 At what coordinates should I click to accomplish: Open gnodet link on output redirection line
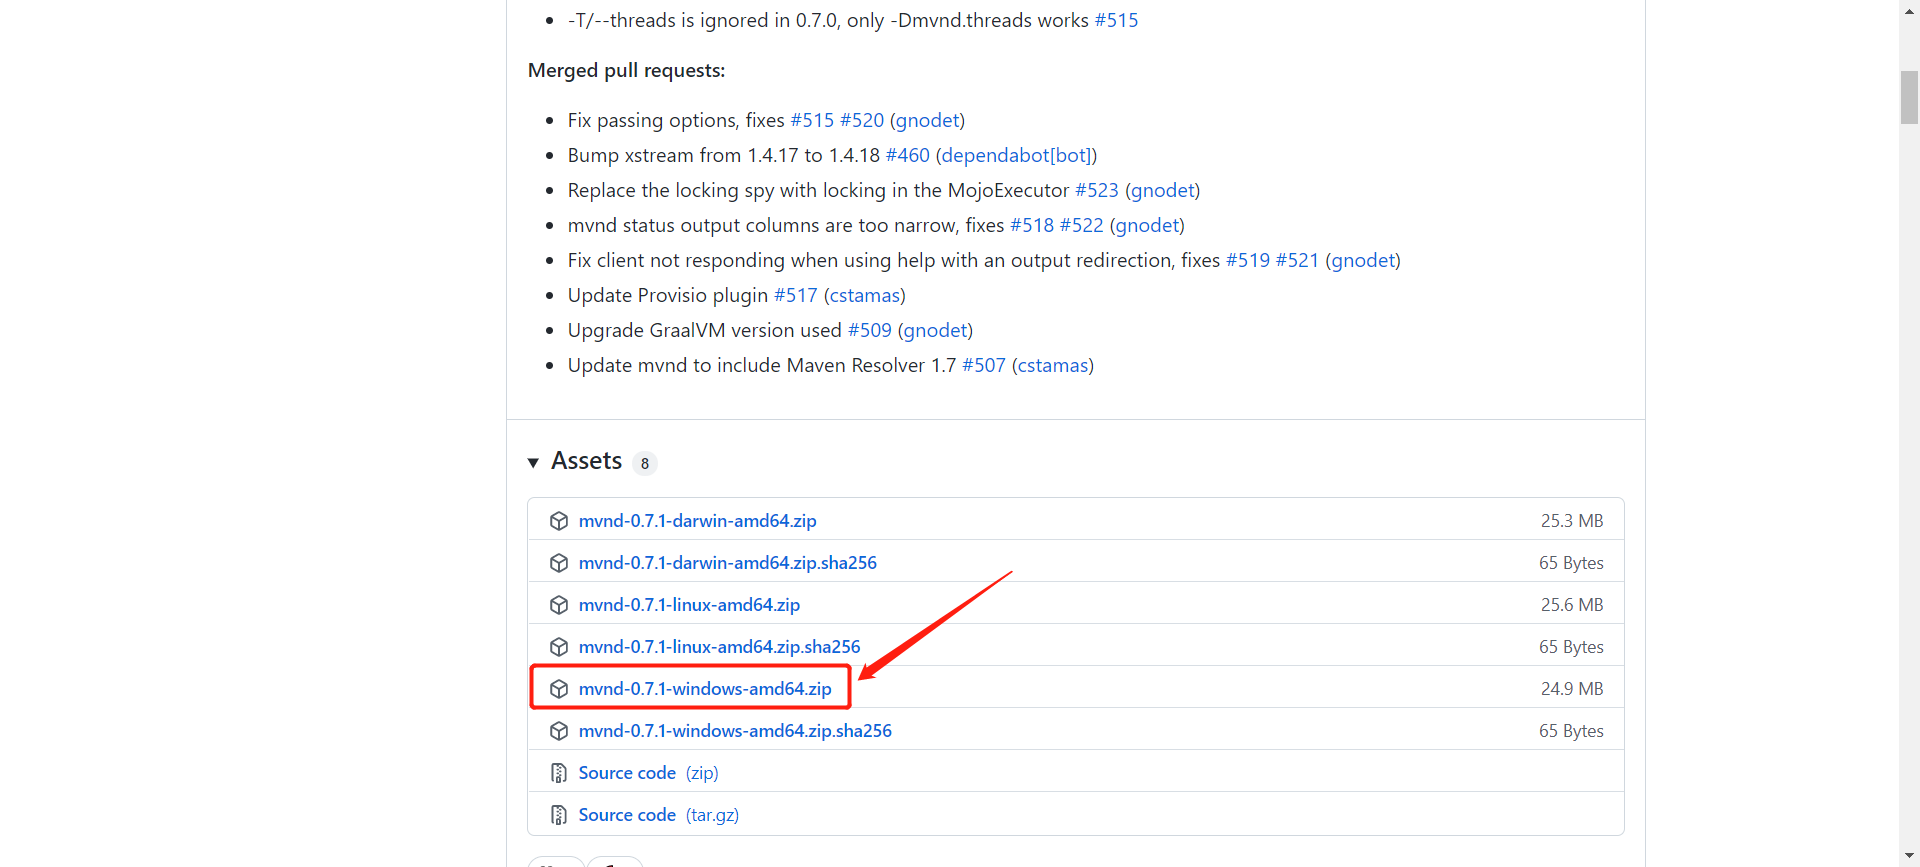[1363, 260]
